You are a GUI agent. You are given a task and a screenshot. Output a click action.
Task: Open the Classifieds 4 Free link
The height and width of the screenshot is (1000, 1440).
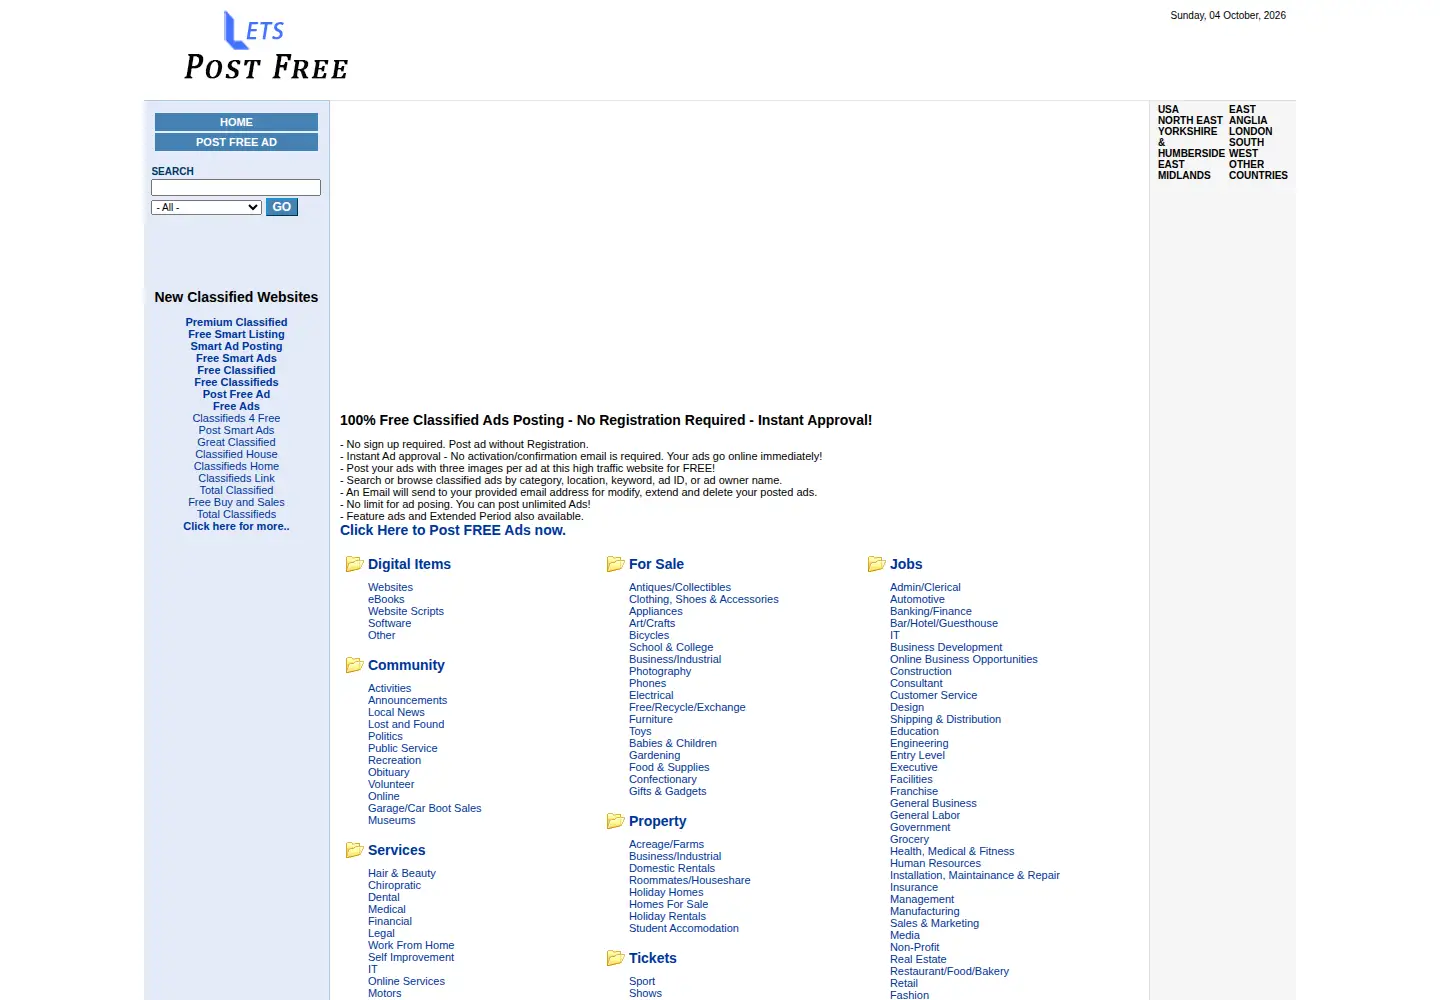point(236,418)
